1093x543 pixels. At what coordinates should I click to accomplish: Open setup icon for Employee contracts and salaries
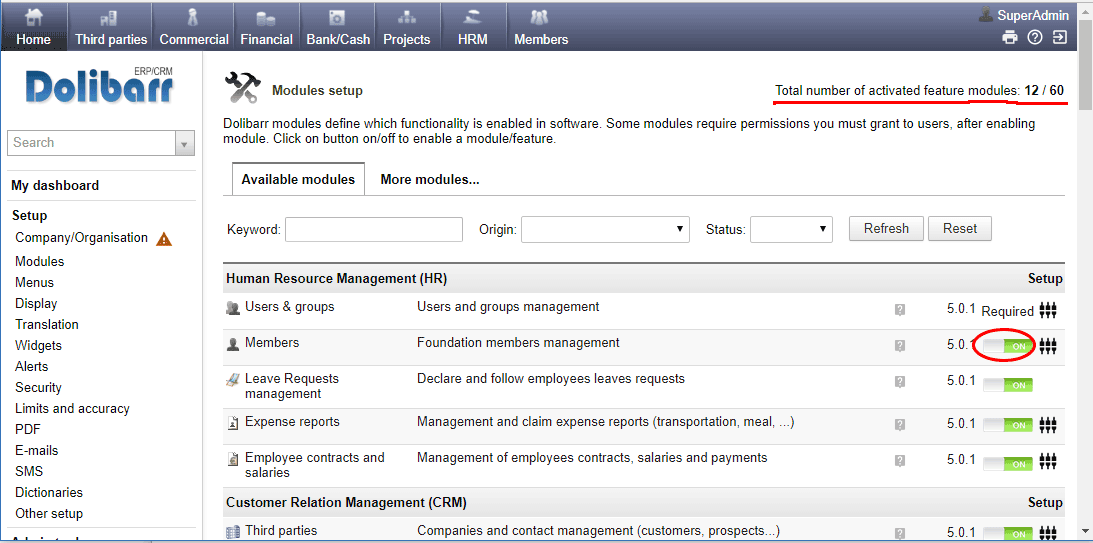point(1048,461)
